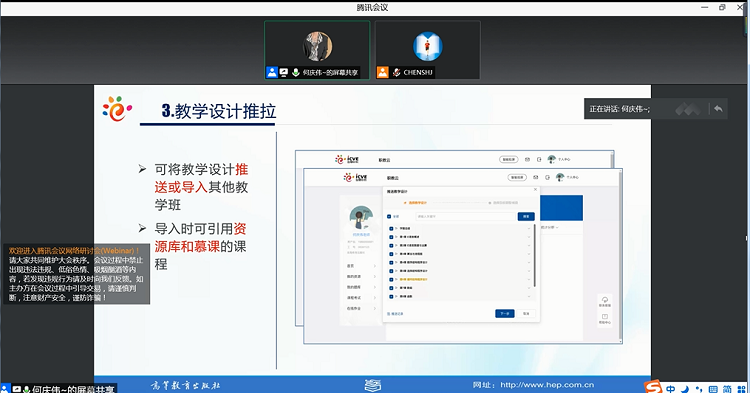Click the blue 搜索 button in the dialog
This screenshot has width=750, height=393.
click(526, 217)
